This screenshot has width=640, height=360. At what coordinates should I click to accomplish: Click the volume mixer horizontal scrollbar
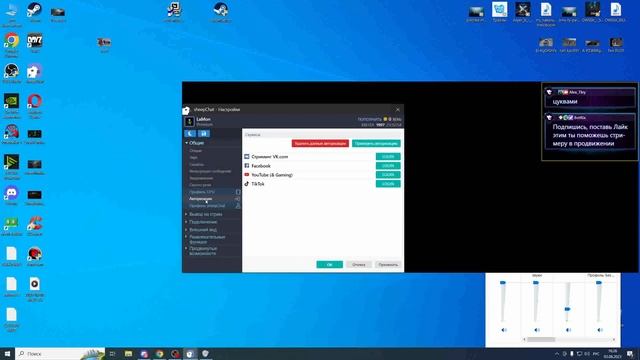(x=570, y=340)
